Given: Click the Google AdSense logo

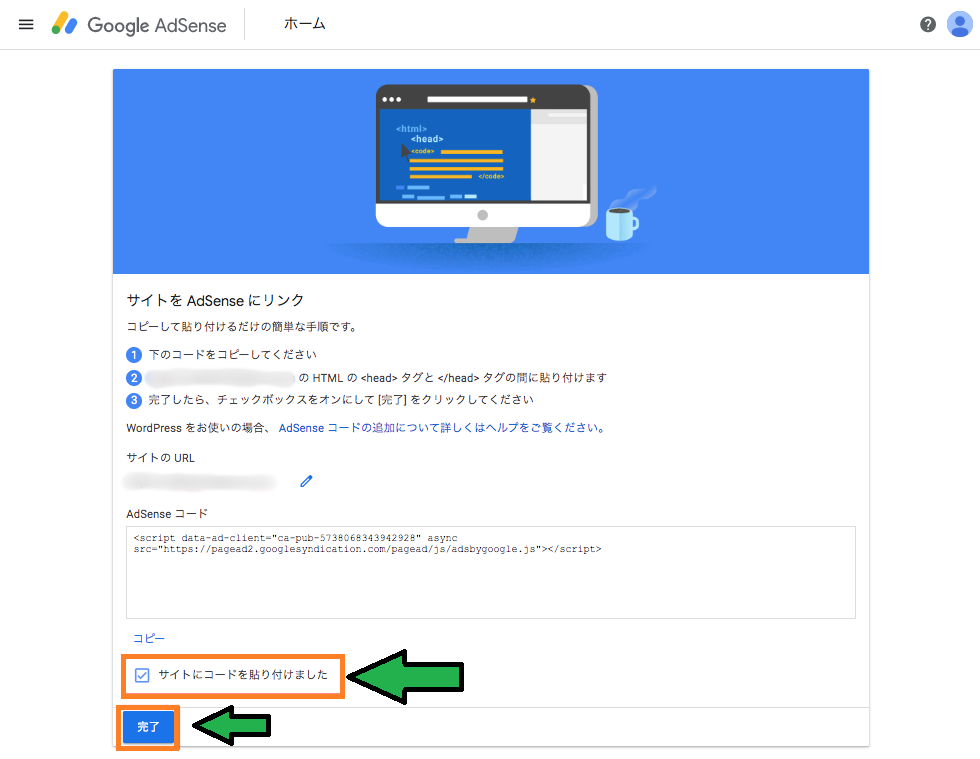Looking at the screenshot, I should tap(139, 24).
